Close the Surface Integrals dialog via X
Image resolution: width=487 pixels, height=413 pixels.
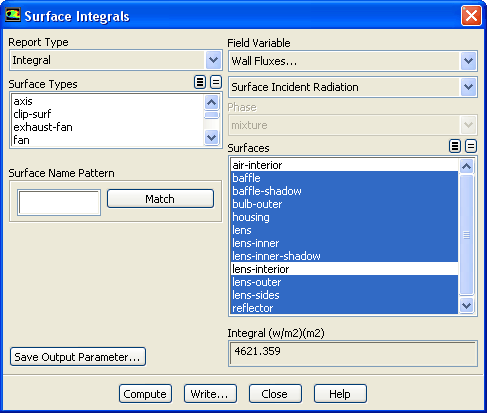pyautogui.click(x=471, y=16)
